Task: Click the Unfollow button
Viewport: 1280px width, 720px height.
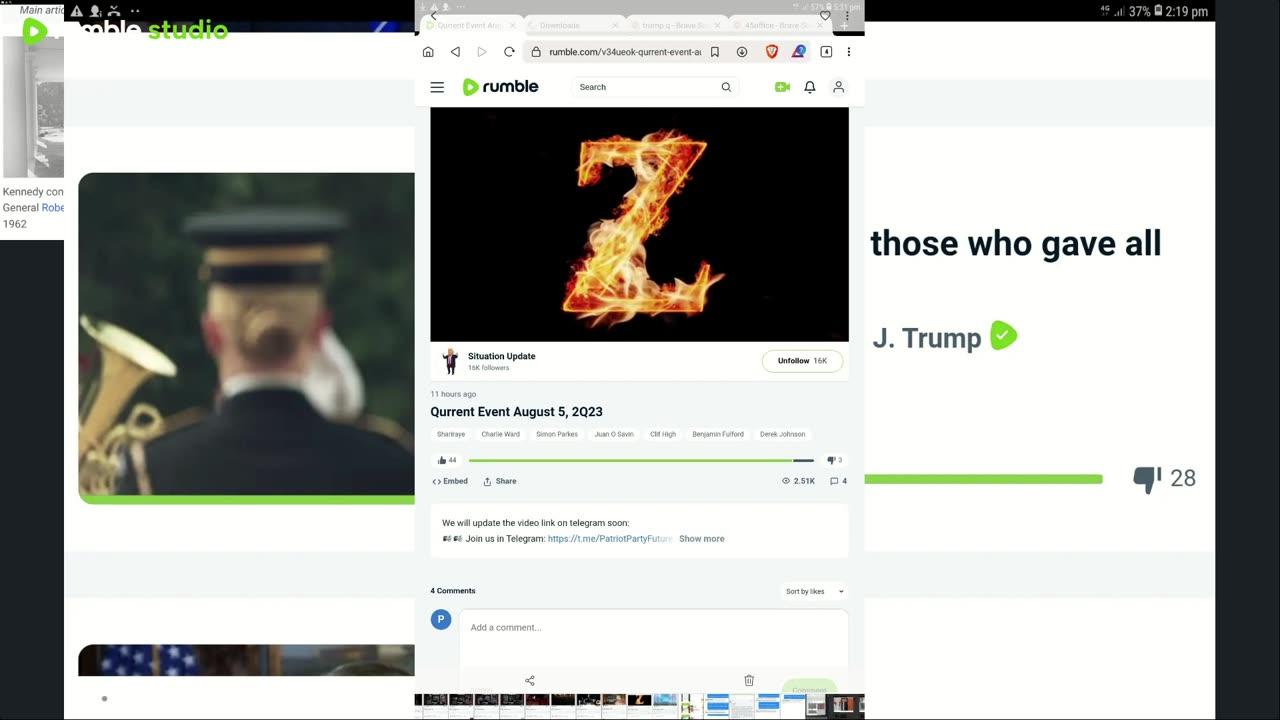Action: point(802,361)
